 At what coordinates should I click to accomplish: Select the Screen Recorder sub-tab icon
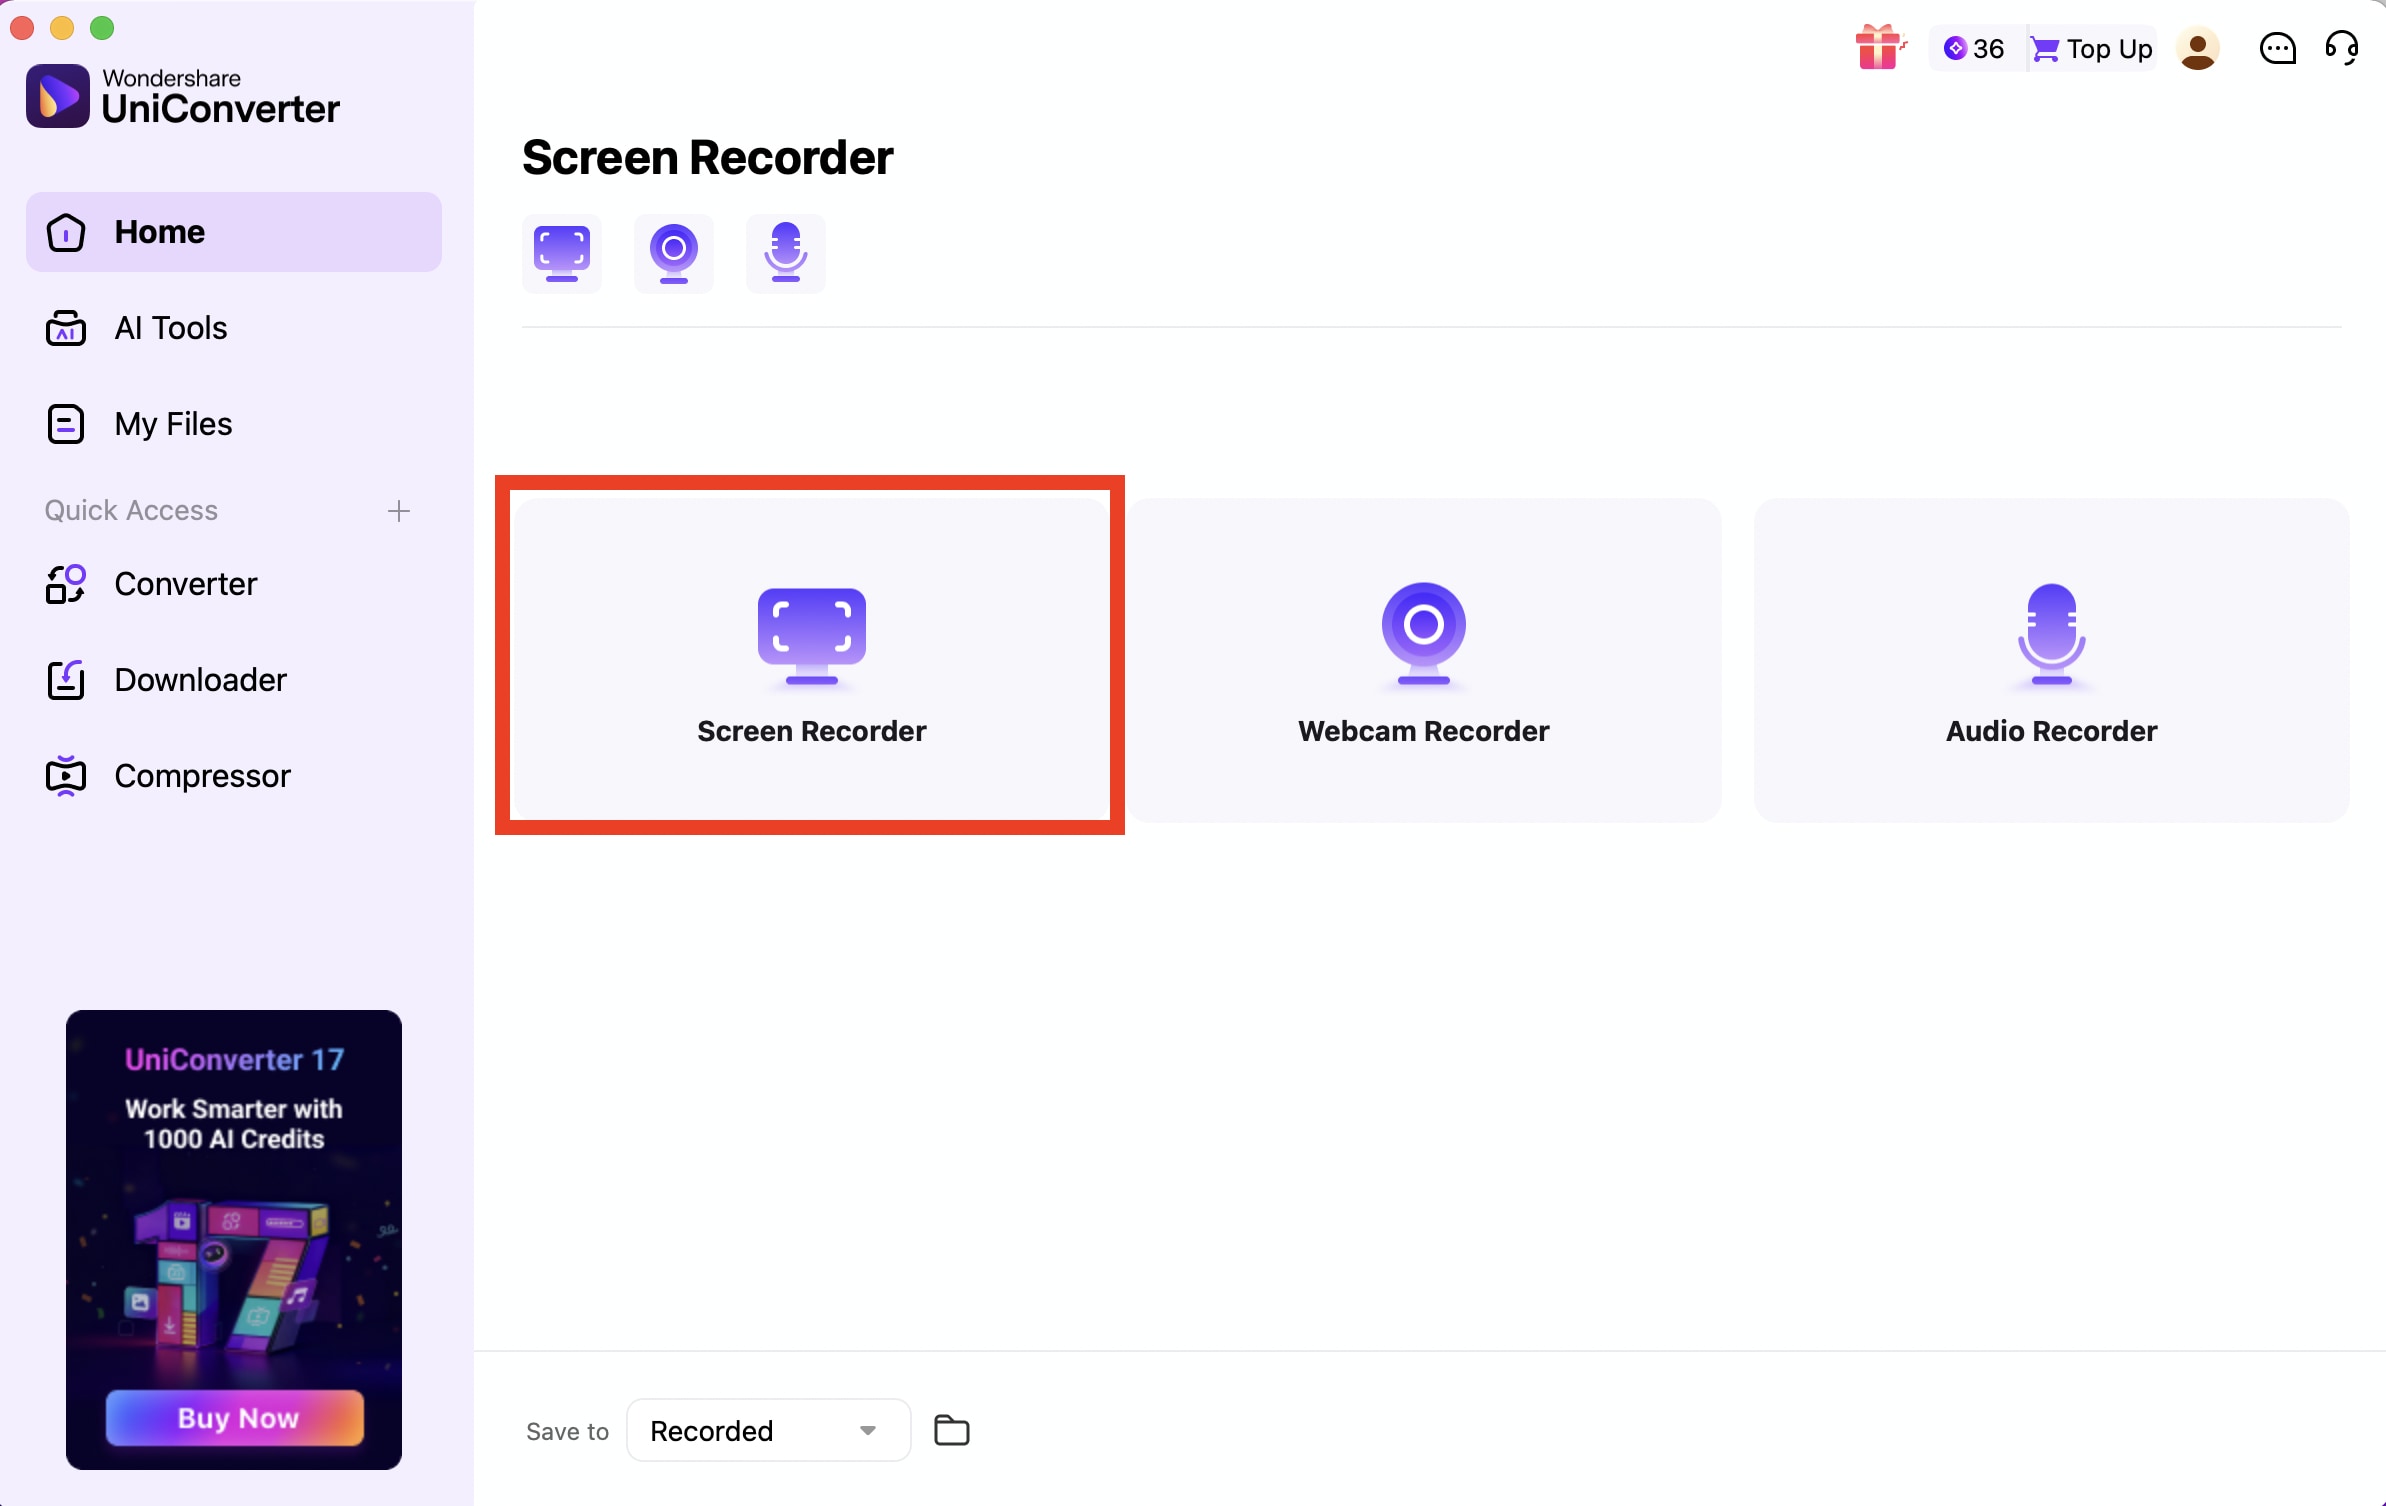(561, 253)
